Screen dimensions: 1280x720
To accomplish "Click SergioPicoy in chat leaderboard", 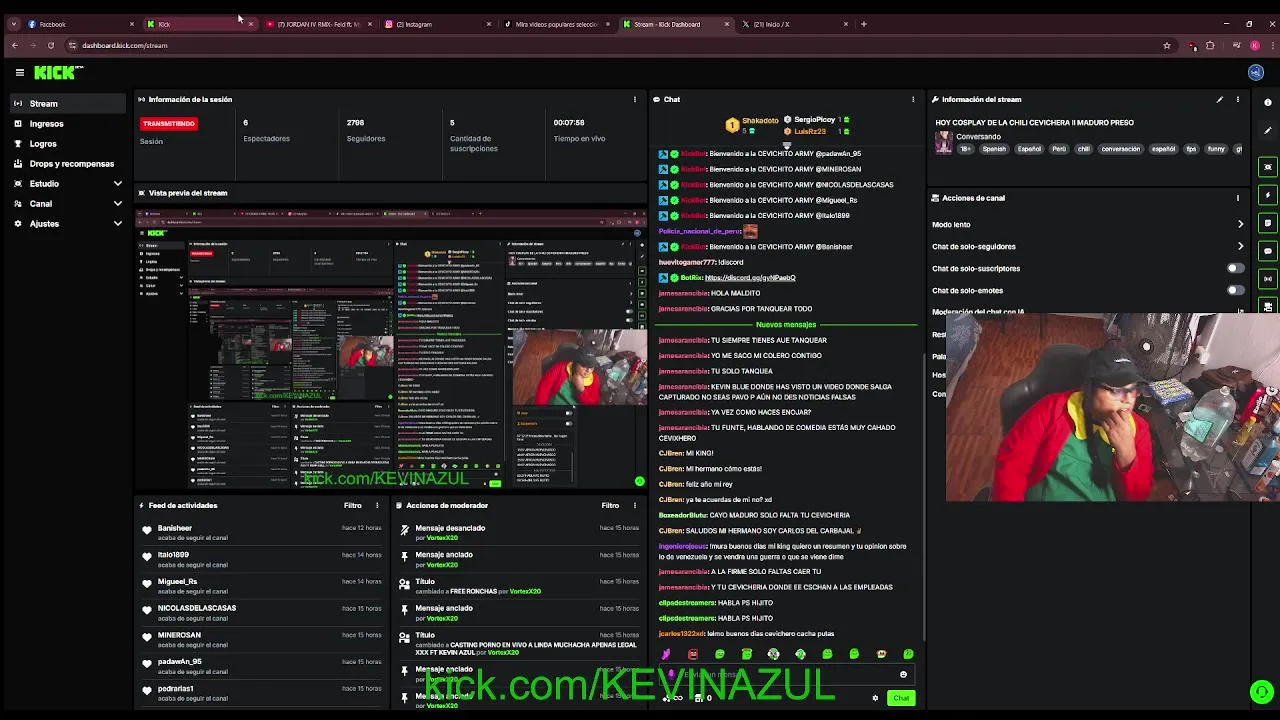I will pos(815,120).
